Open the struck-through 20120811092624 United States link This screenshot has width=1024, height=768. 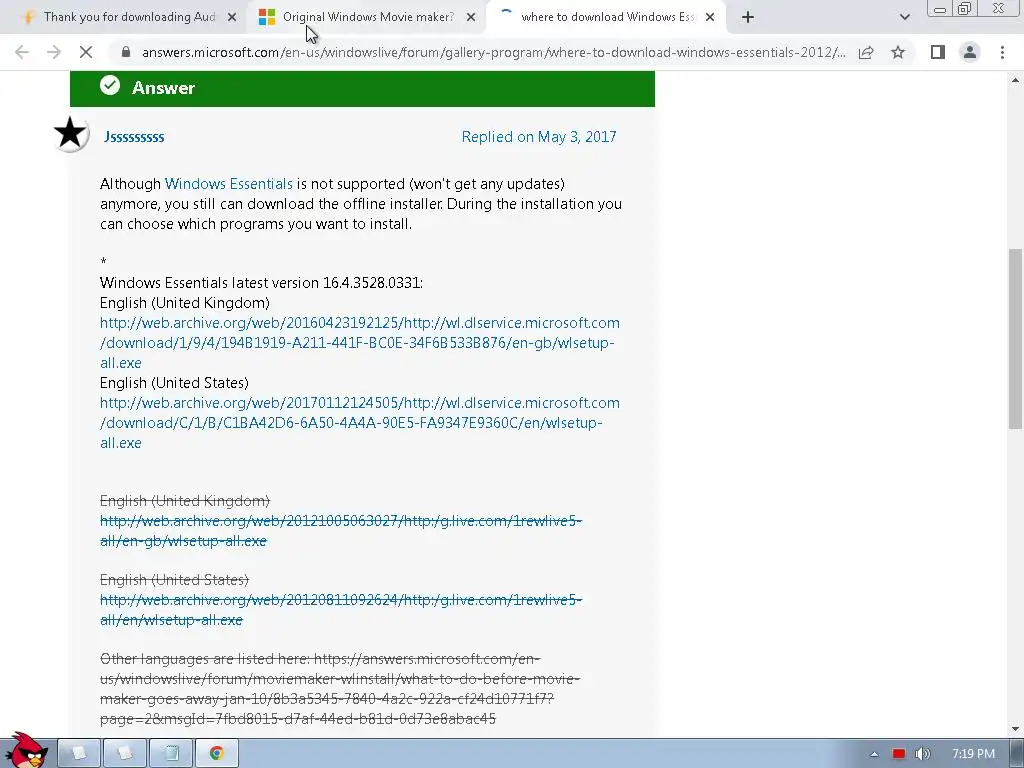pyautogui.click(x=341, y=610)
